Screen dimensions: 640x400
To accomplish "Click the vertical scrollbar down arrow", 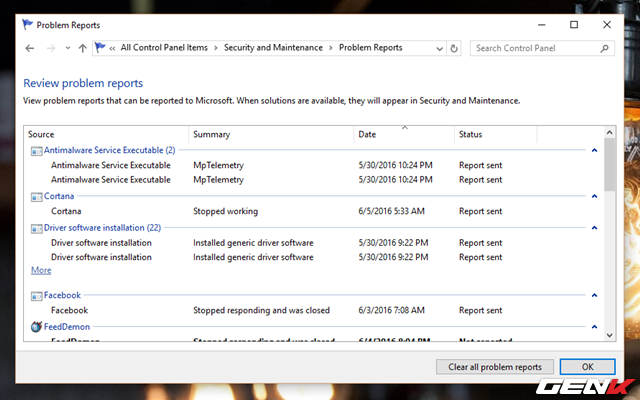I will pyautogui.click(x=610, y=334).
